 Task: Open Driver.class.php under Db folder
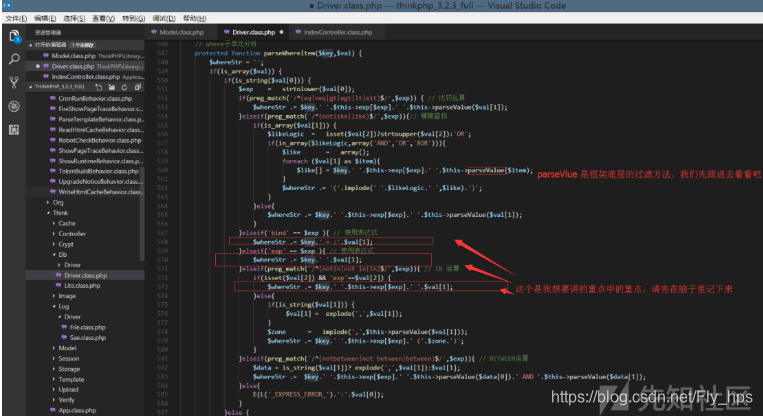85,275
